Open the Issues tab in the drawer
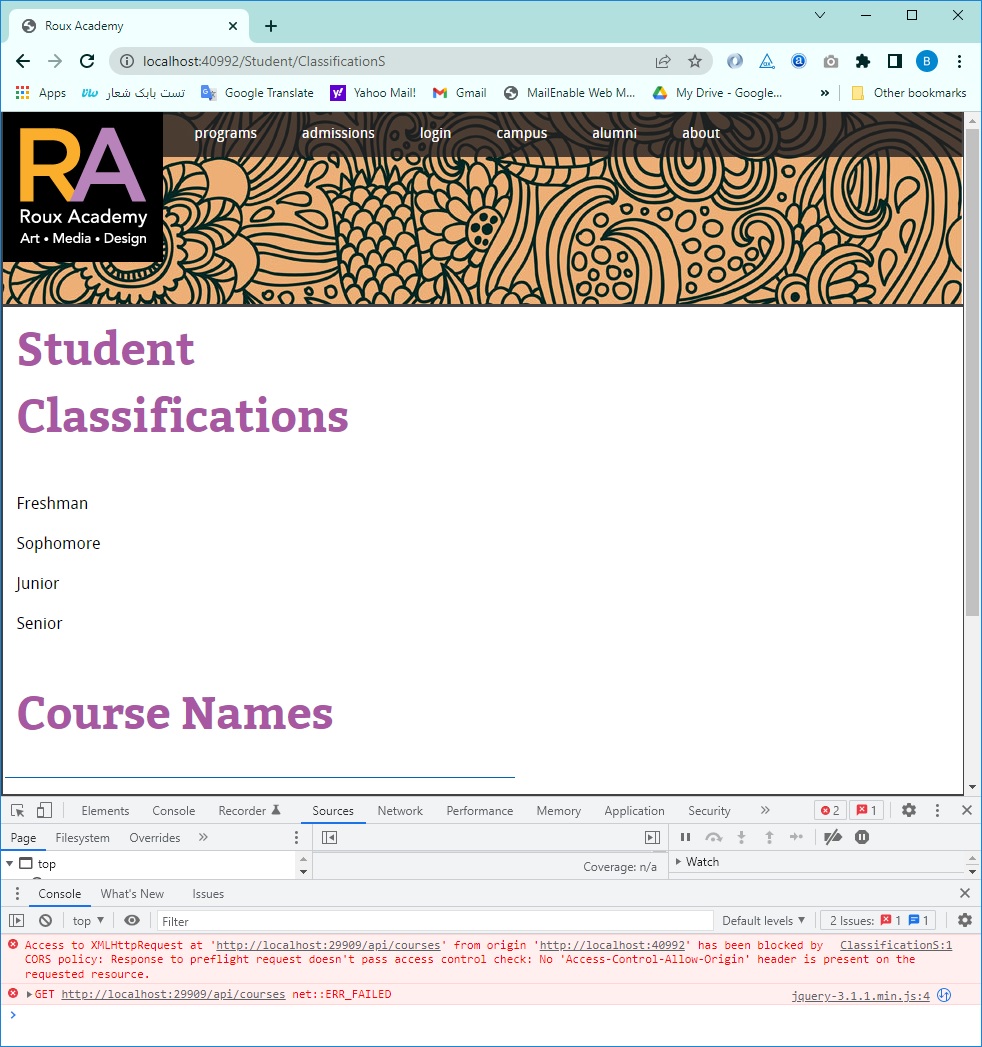 pyautogui.click(x=208, y=893)
